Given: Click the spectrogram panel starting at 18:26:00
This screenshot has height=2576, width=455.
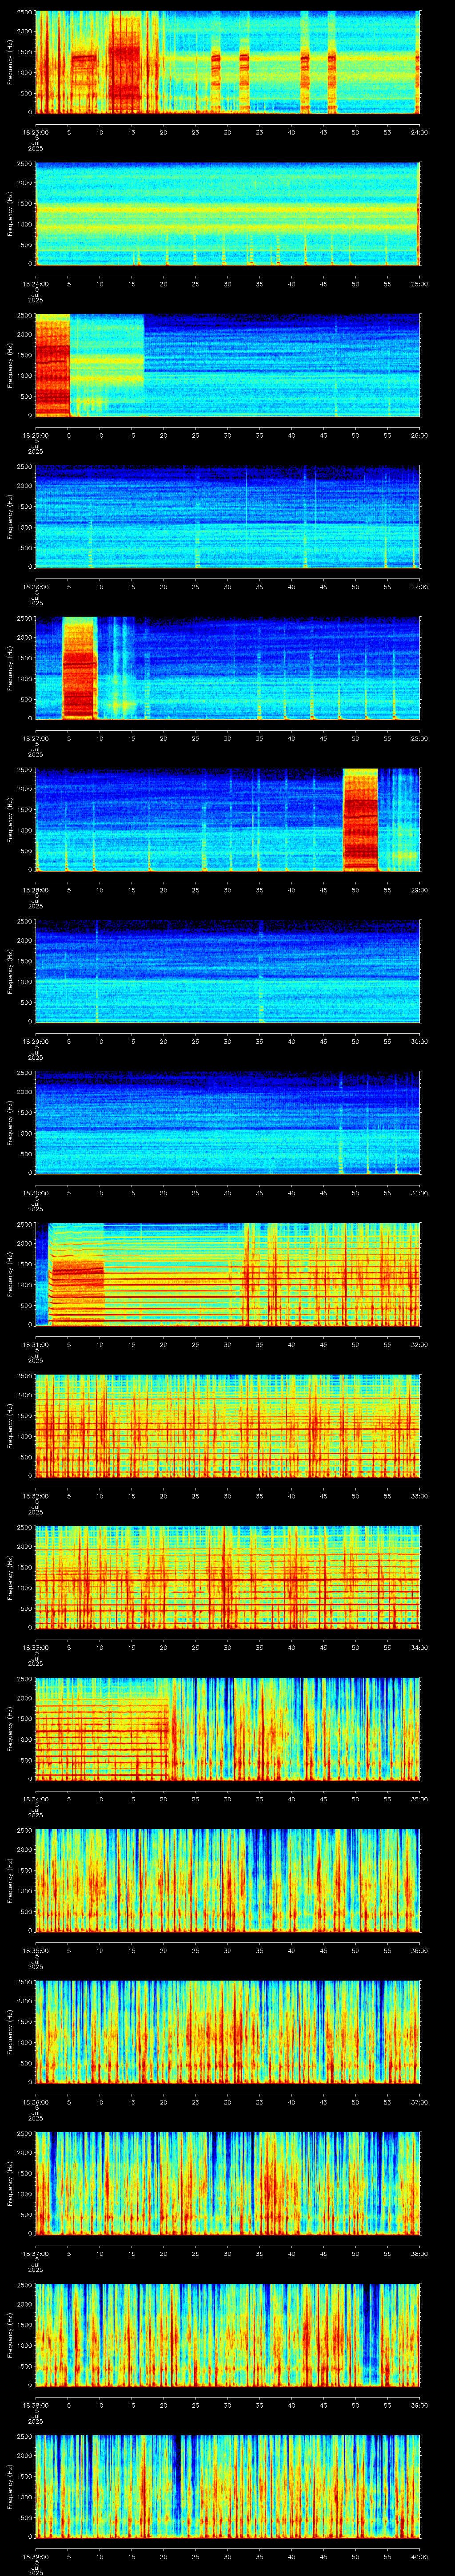Looking at the screenshot, I should (x=227, y=516).
